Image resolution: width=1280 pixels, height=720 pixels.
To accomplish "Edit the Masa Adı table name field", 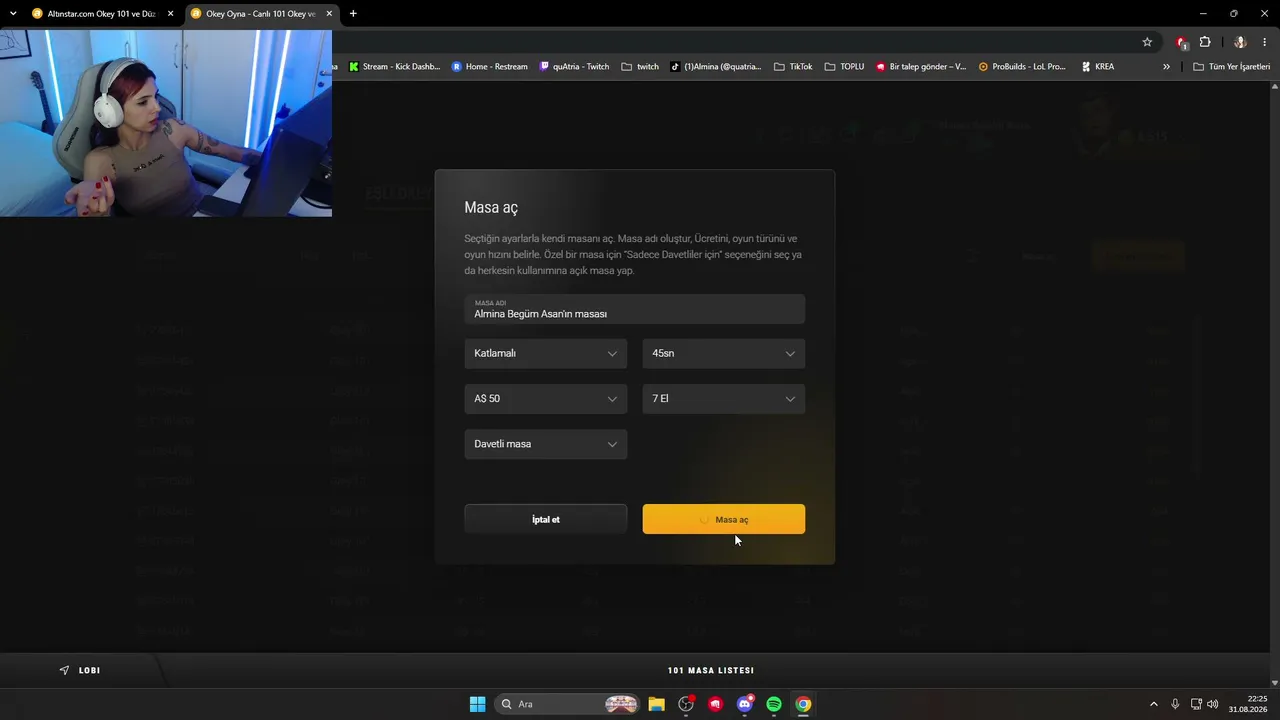I will [x=634, y=309].
